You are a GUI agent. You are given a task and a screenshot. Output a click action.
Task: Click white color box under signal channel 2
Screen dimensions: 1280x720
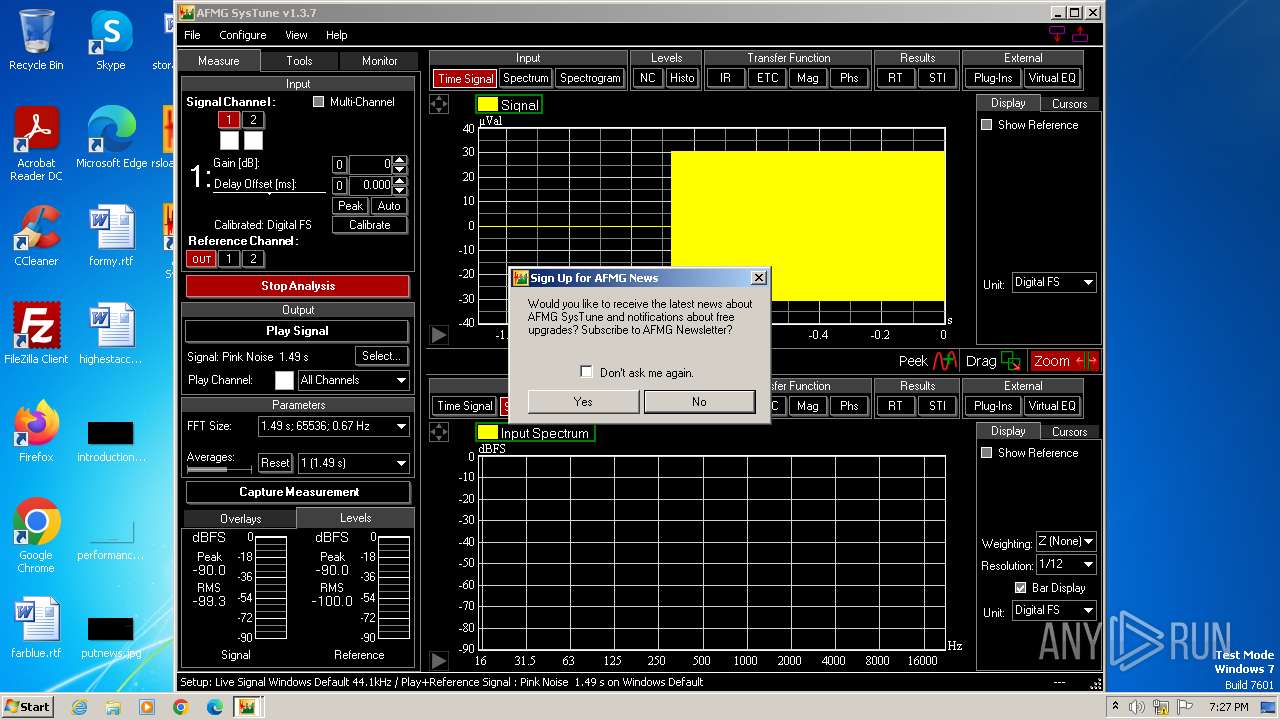coord(253,140)
